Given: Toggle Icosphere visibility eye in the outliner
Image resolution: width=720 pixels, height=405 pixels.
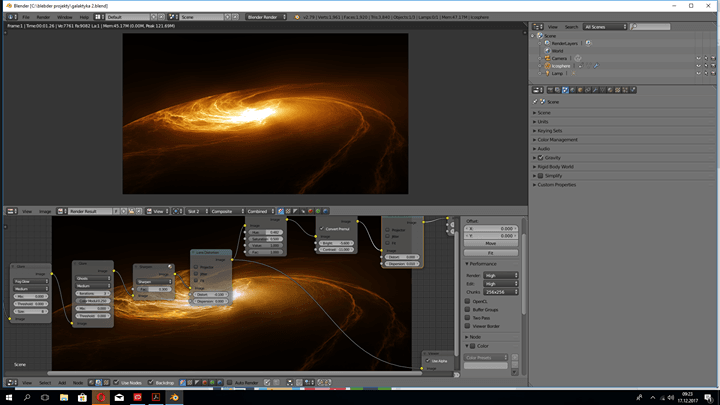Looking at the screenshot, I should [x=698, y=66].
